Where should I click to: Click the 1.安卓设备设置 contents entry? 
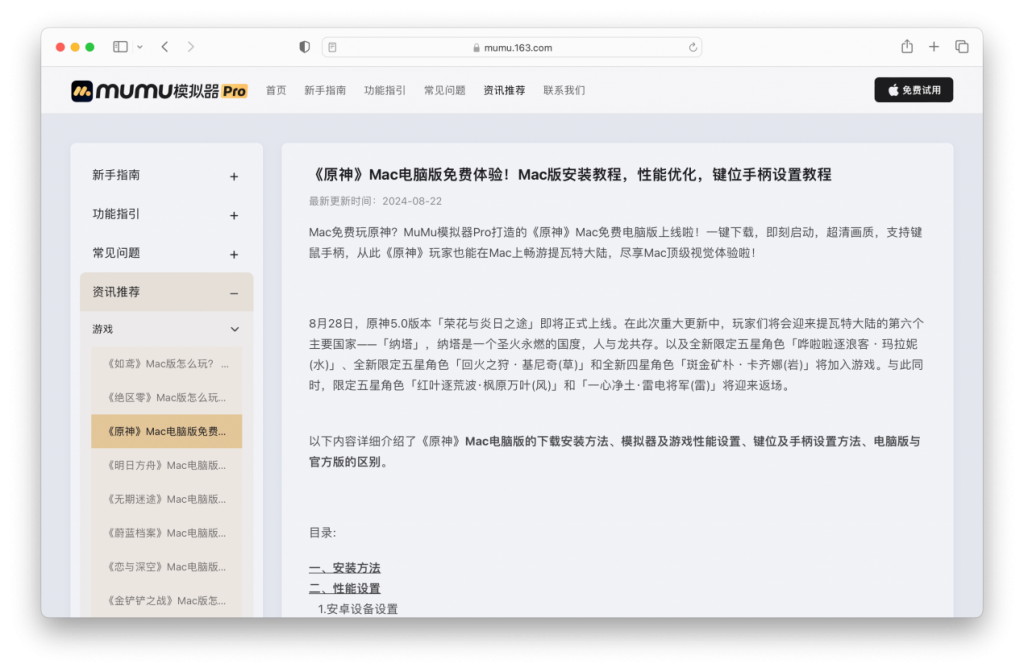358,609
